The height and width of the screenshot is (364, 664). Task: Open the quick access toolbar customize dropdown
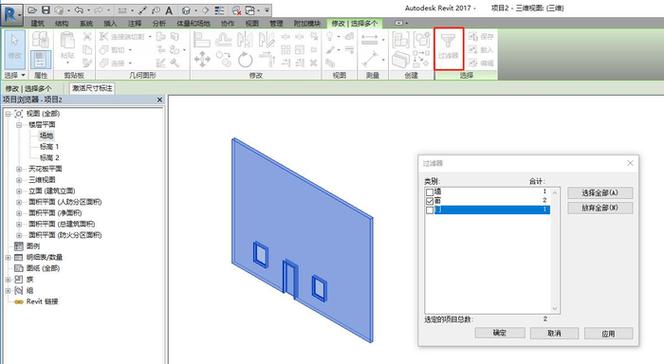click(267, 10)
